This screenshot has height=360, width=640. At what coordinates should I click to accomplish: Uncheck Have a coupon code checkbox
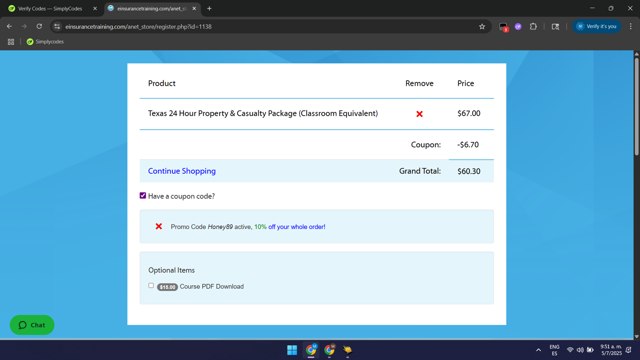pyautogui.click(x=143, y=196)
